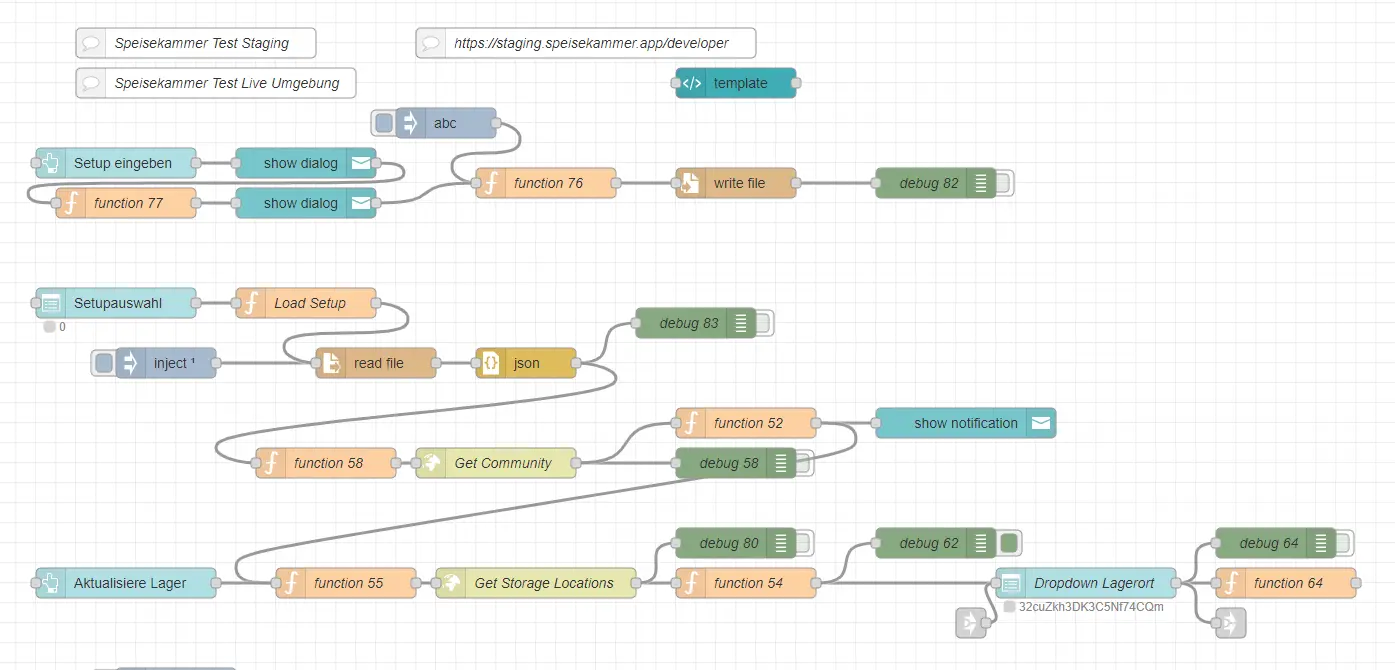1395x670 pixels.
Task: Click the read file node icon
Action: pyautogui.click(x=331, y=363)
